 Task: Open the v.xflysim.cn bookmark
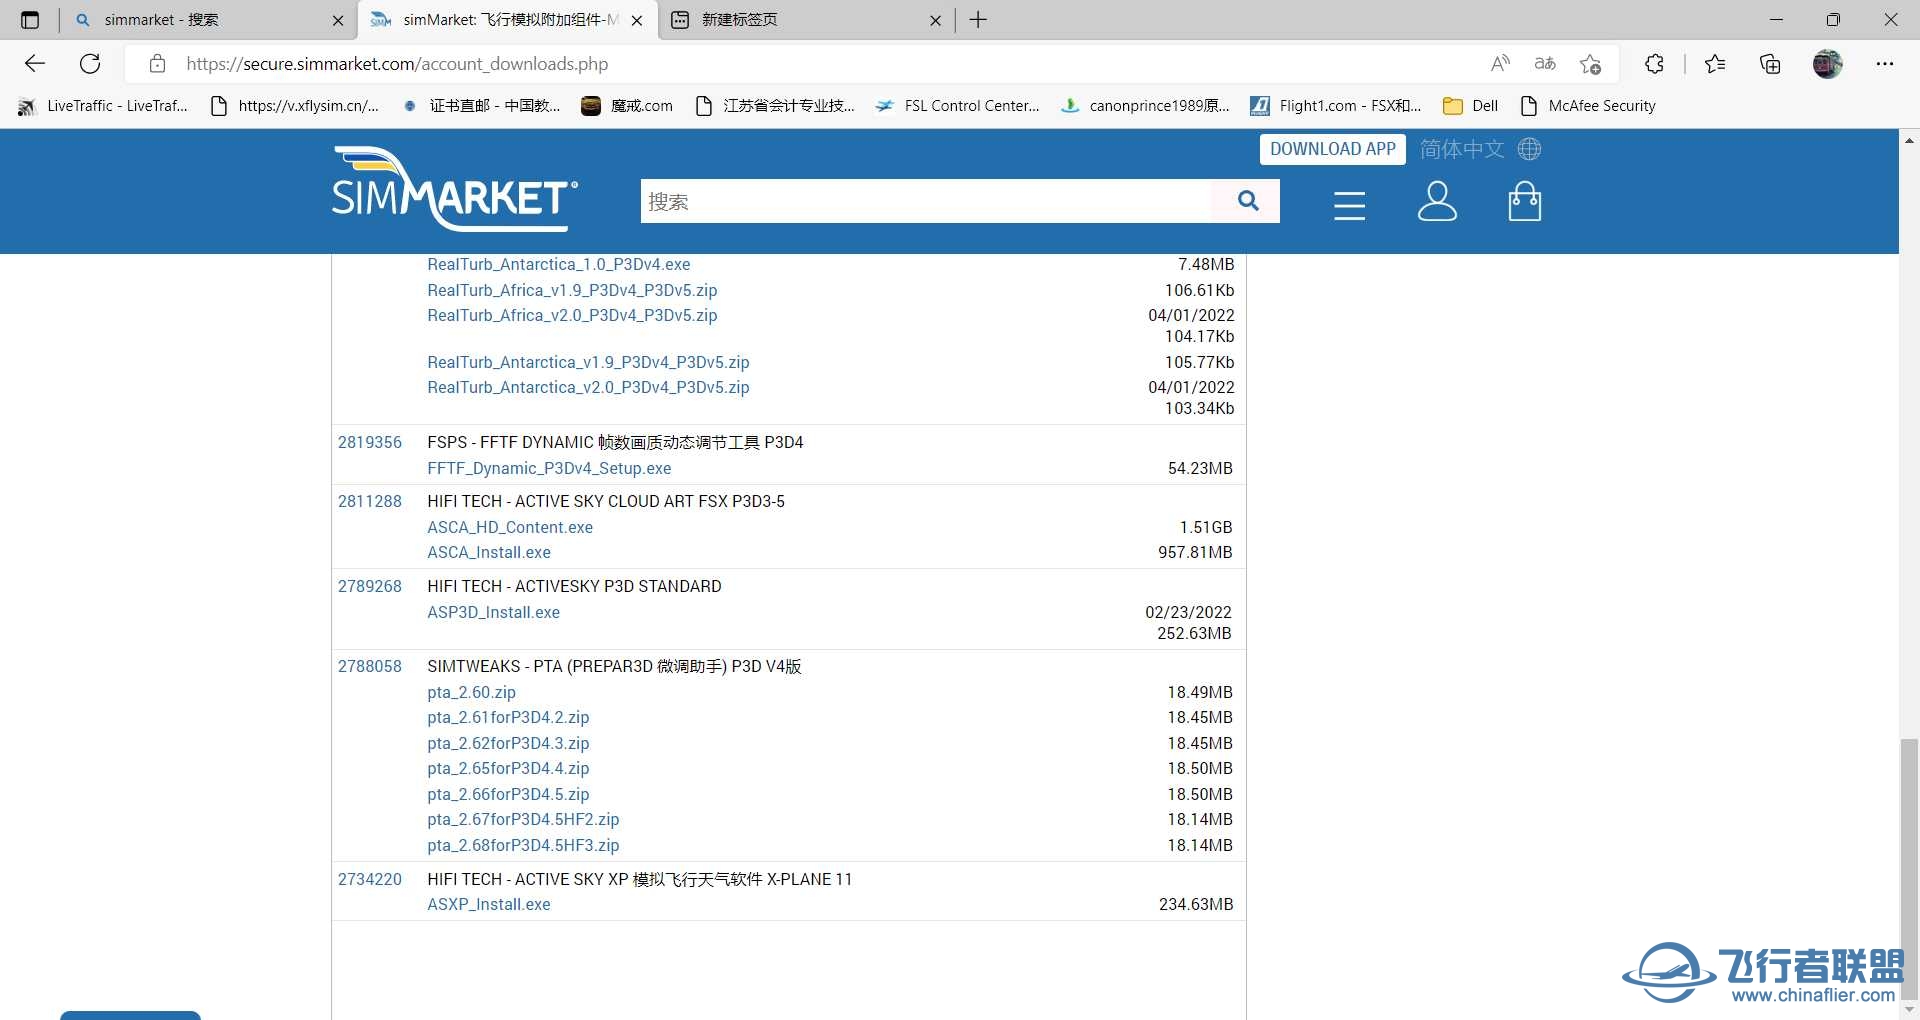tap(295, 106)
